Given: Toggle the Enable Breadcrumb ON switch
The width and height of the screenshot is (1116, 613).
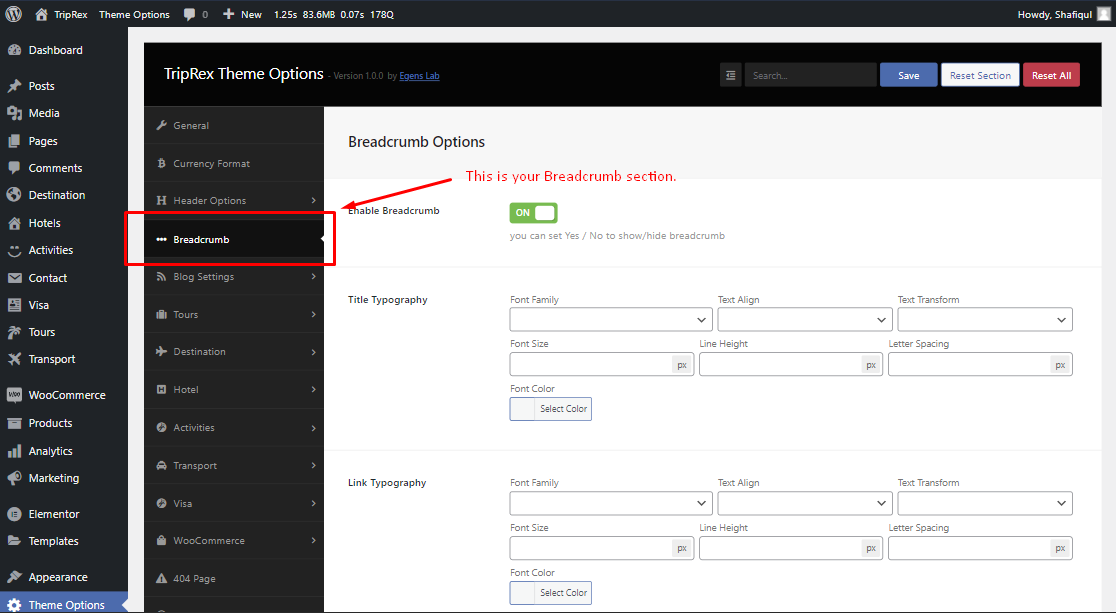Looking at the screenshot, I should click(533, 213).
